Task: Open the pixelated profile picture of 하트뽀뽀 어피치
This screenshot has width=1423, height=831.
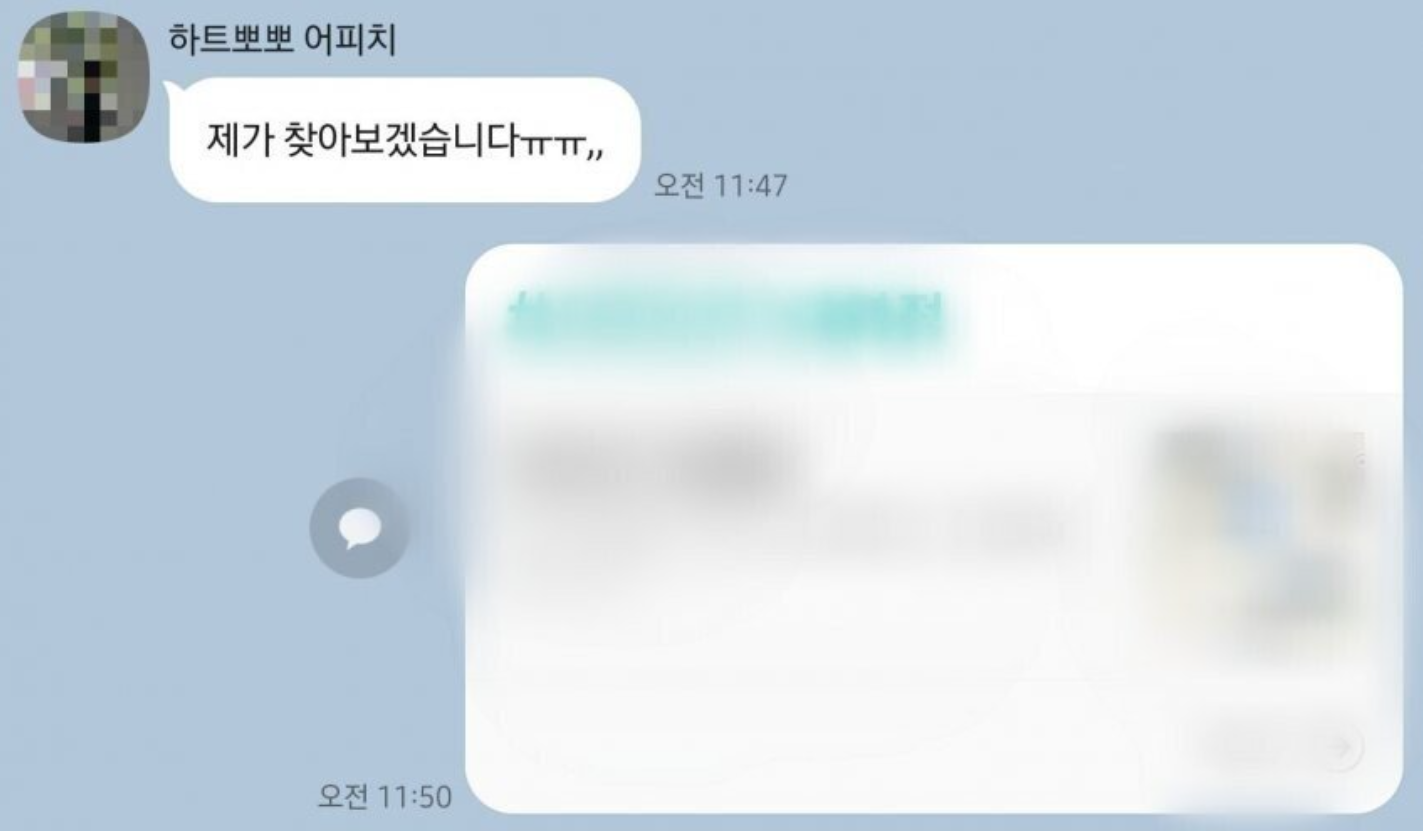Action: (x=84, y=77)
